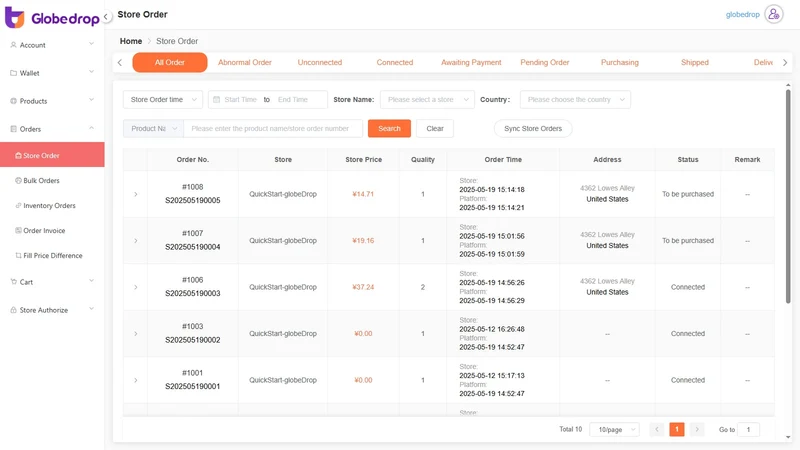Click the globedrop username link
800x450 pixels.
click(x=743, y=14)
